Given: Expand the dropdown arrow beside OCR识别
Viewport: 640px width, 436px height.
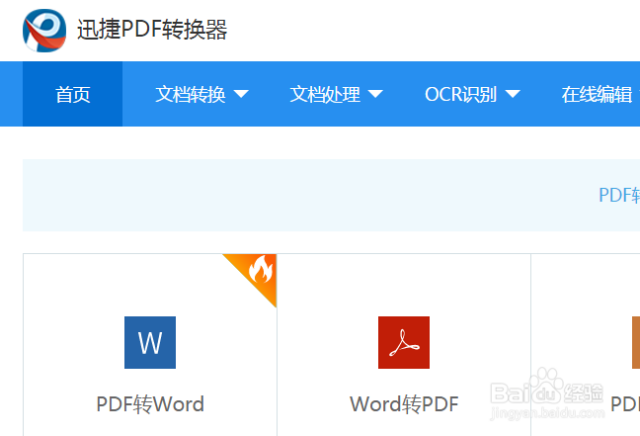Looking at the screenshot, I should click(513, 94).
